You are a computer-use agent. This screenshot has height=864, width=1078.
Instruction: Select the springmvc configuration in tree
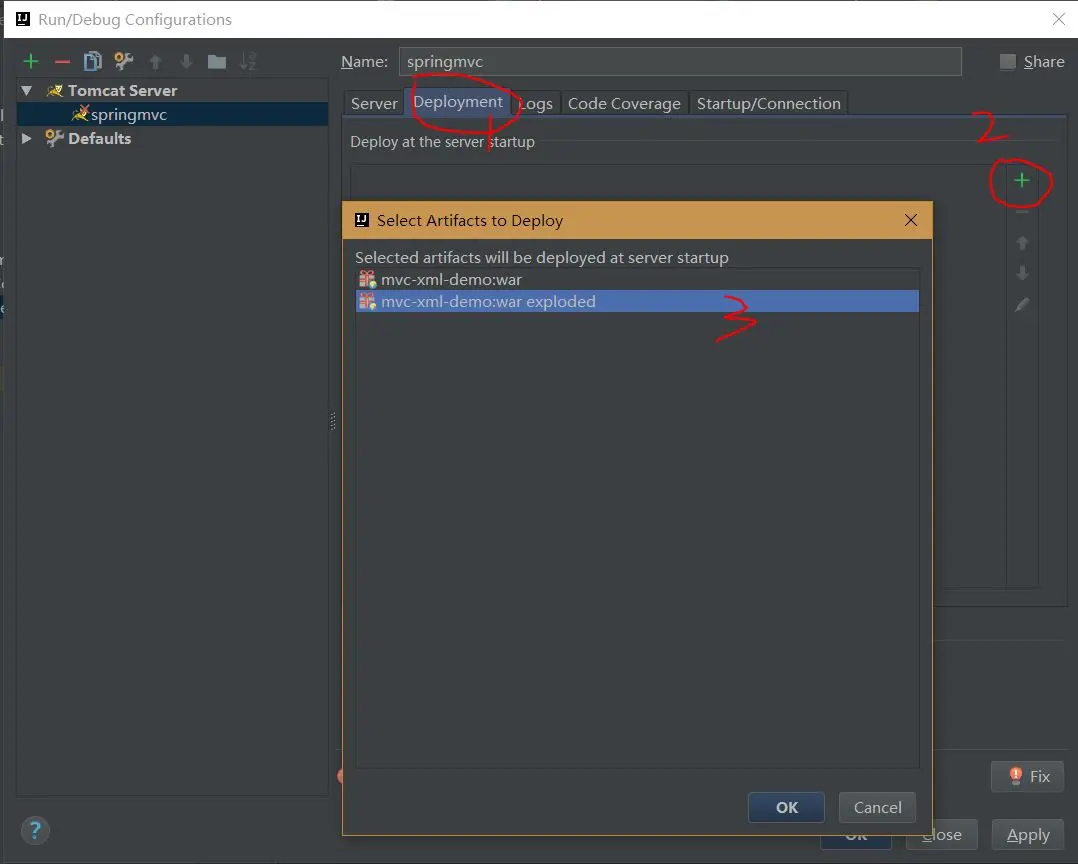click(172, 115)
